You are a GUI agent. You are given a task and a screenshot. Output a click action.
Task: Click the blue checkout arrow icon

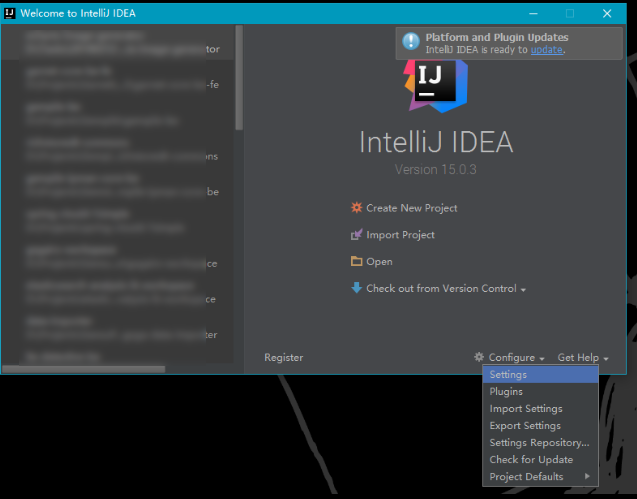(x=356, y=288)
